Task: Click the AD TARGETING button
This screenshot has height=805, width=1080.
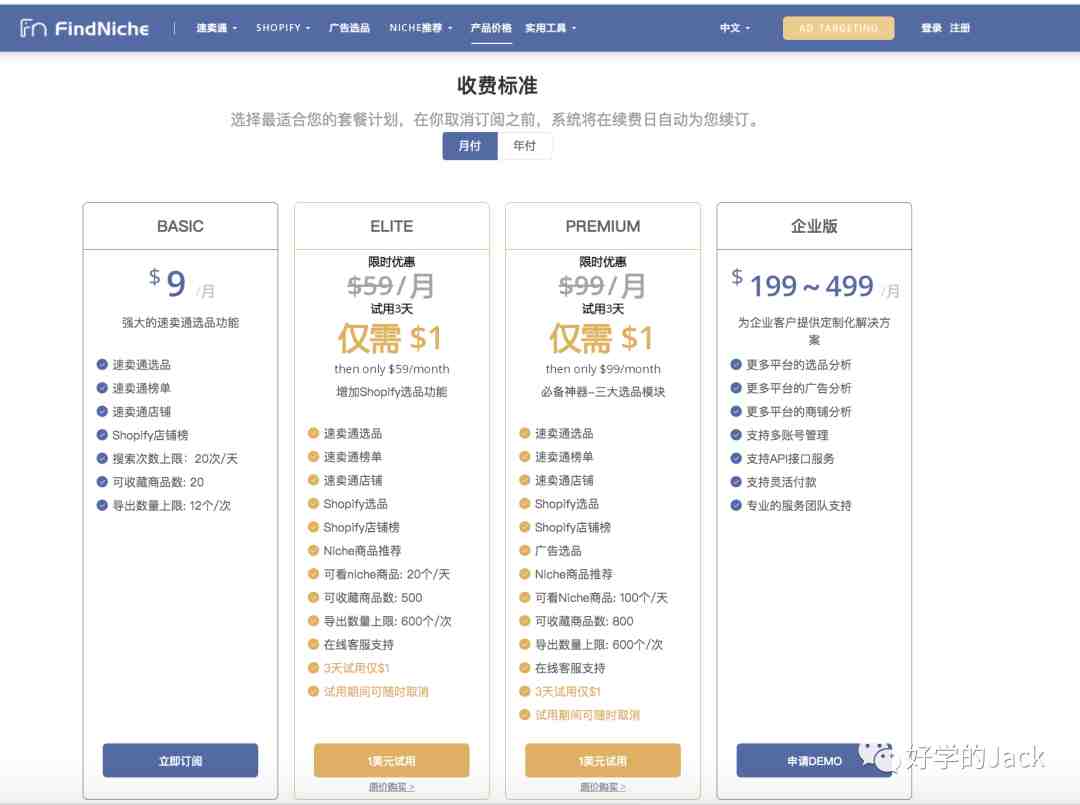Action: pos(838,28)
